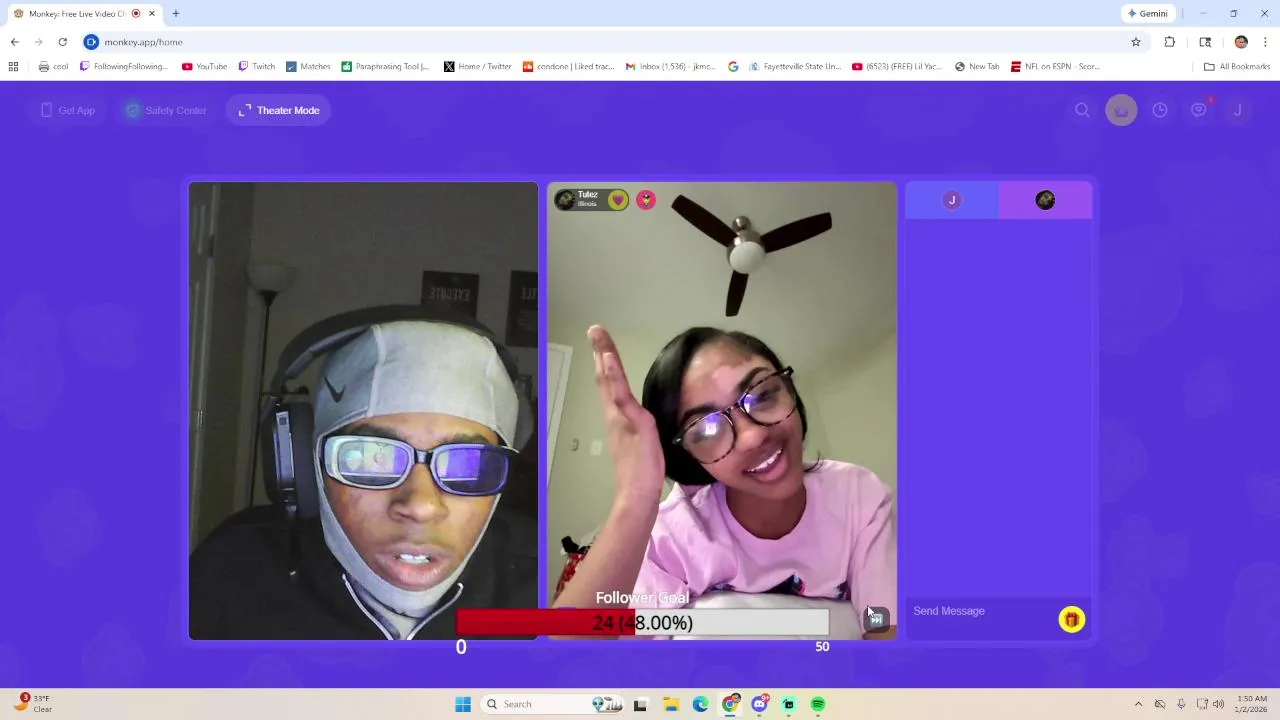Open File Explorer from the taskbar

click(x=671, y=704)
